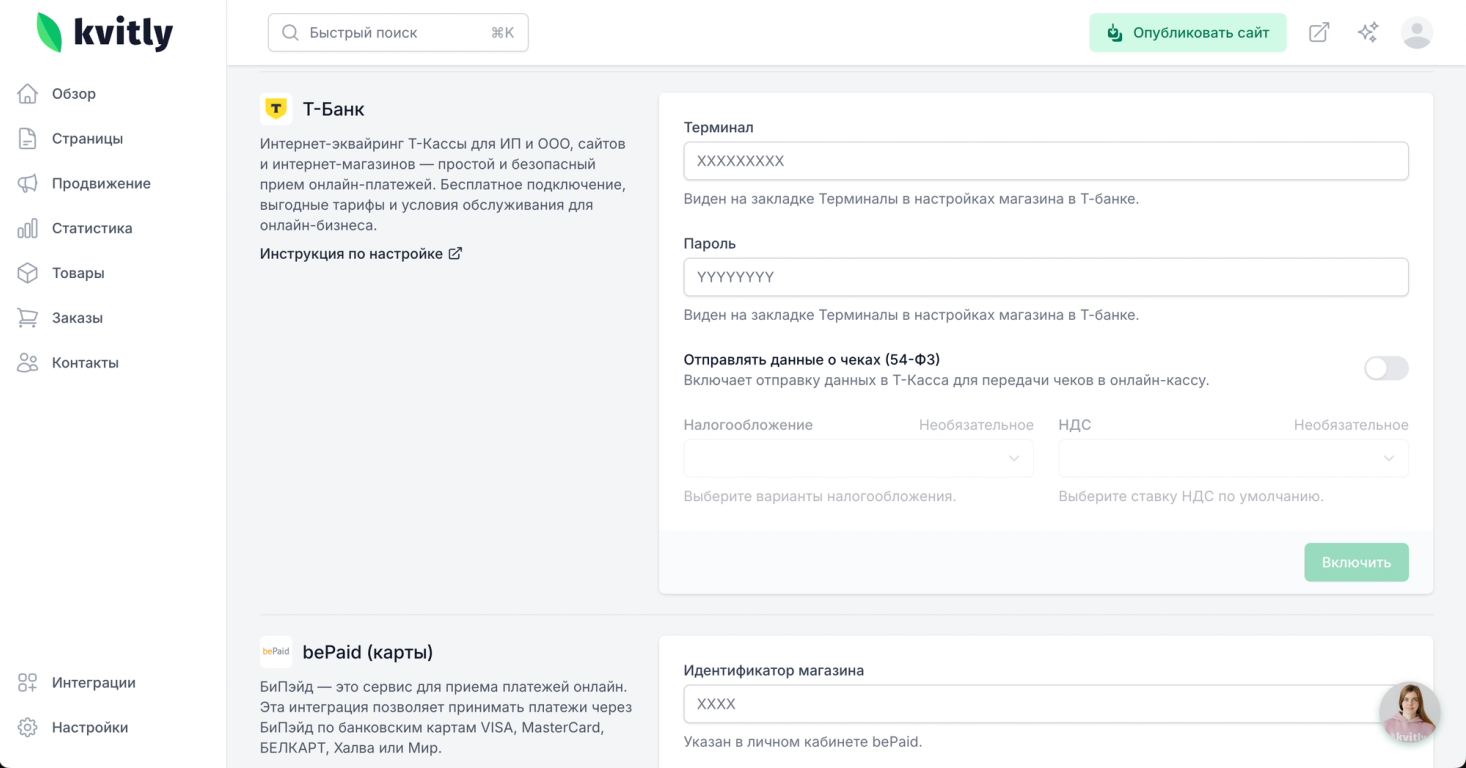Click the AI sparkles icon
The image size is (1466, 768).
(1368, 33)
